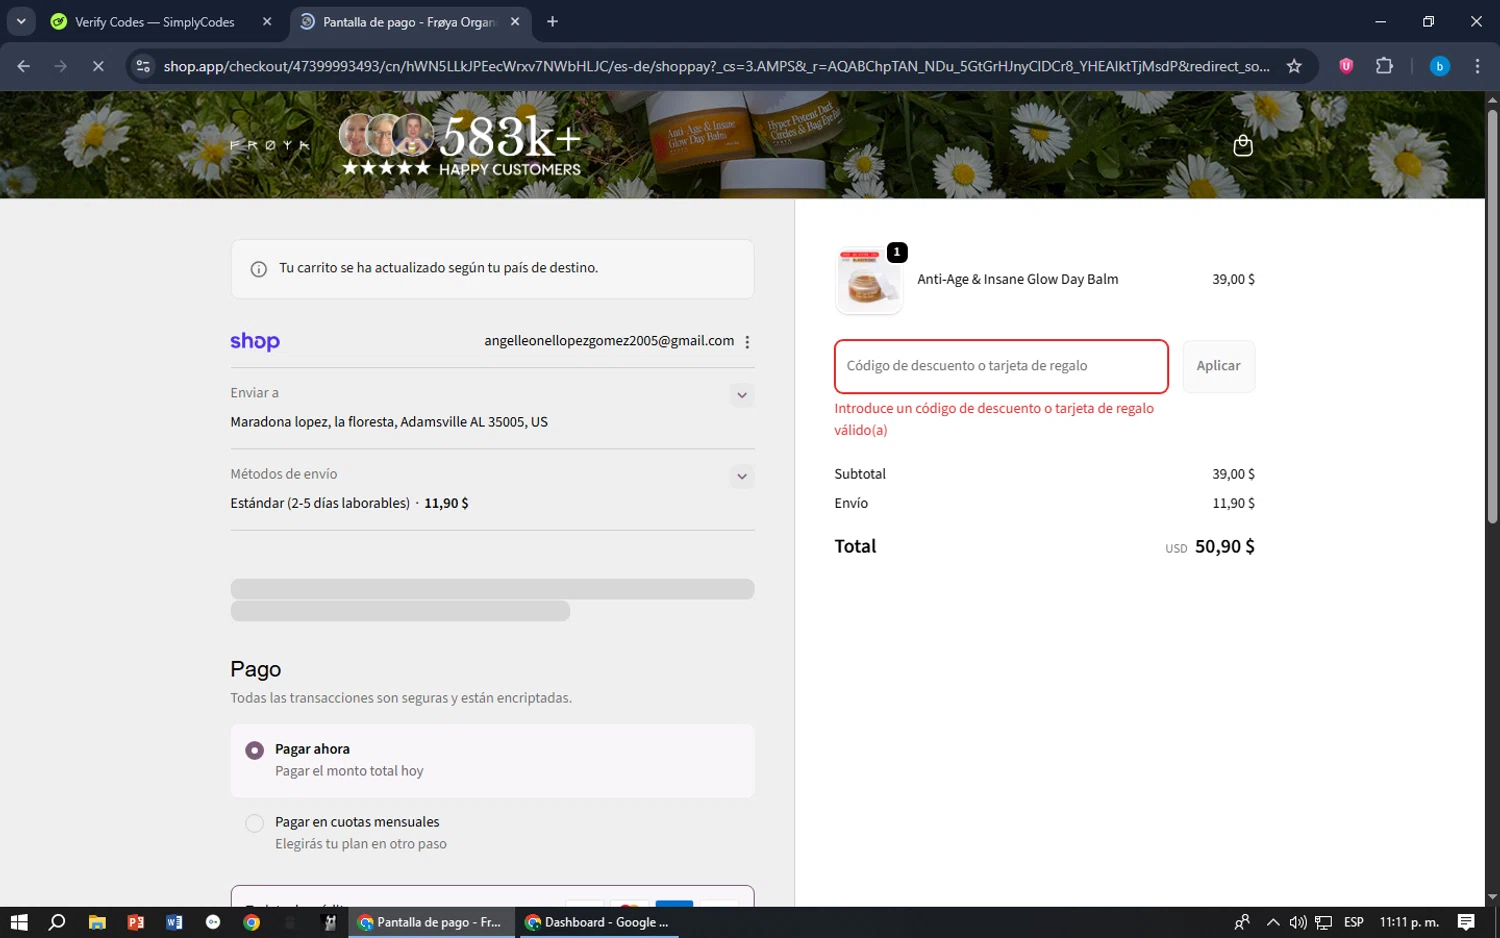Click the total amount 50,90 $
Viewport: 1500px width, 938px height.
coord(1224,546)
